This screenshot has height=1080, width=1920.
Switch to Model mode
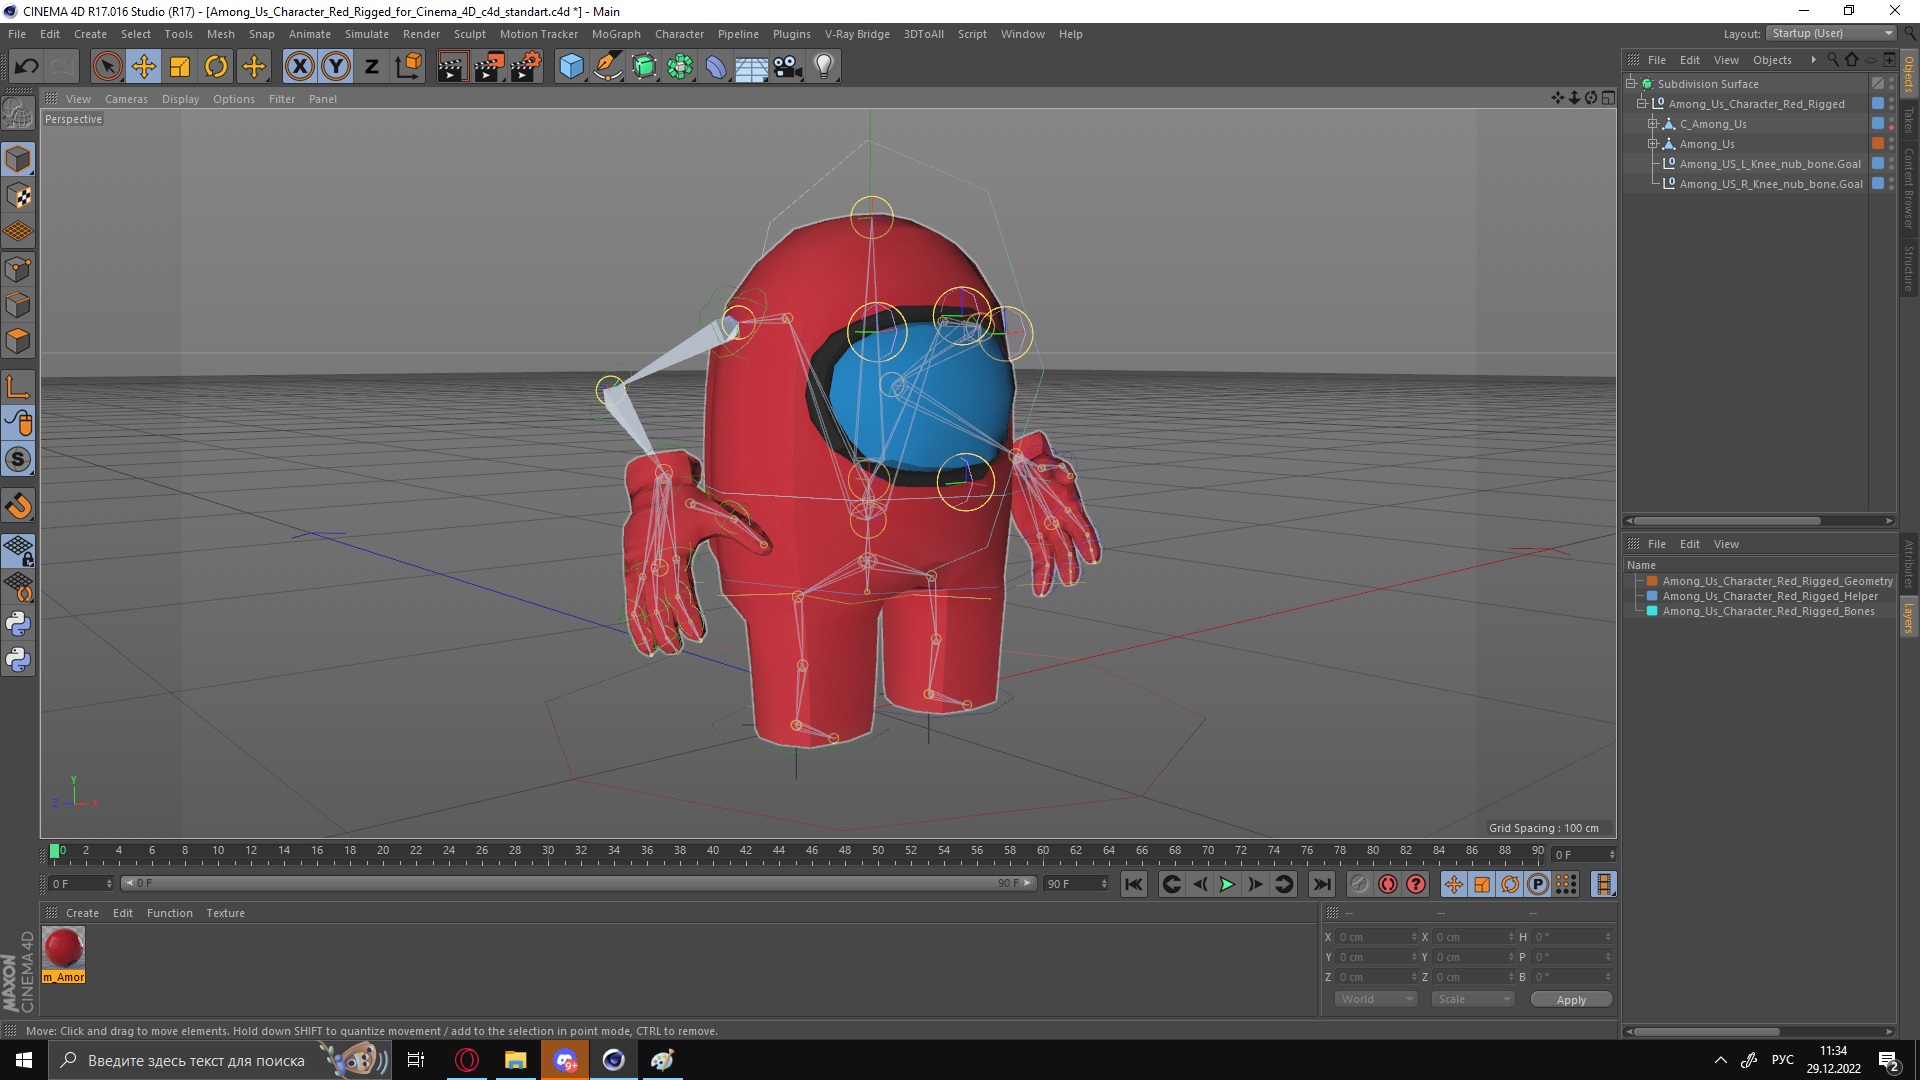18,160
